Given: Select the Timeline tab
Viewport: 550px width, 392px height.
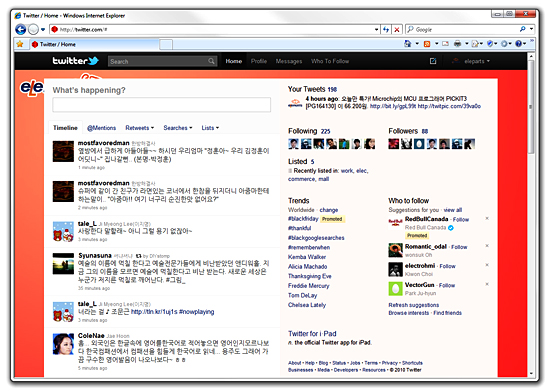Looking at the screenshot, I should (65, 128).
